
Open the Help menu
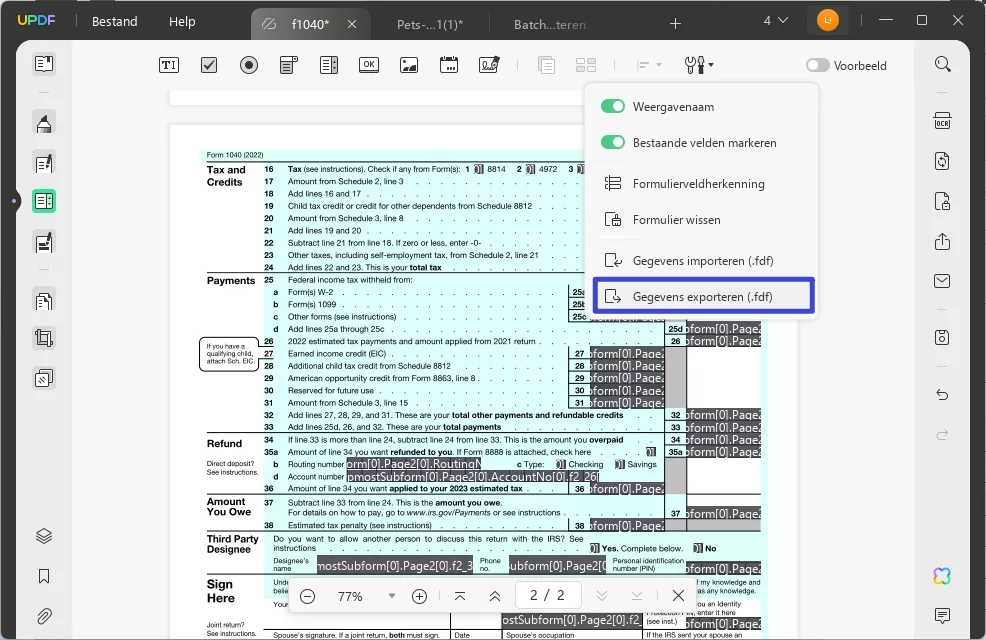click(x=182, y=21)
